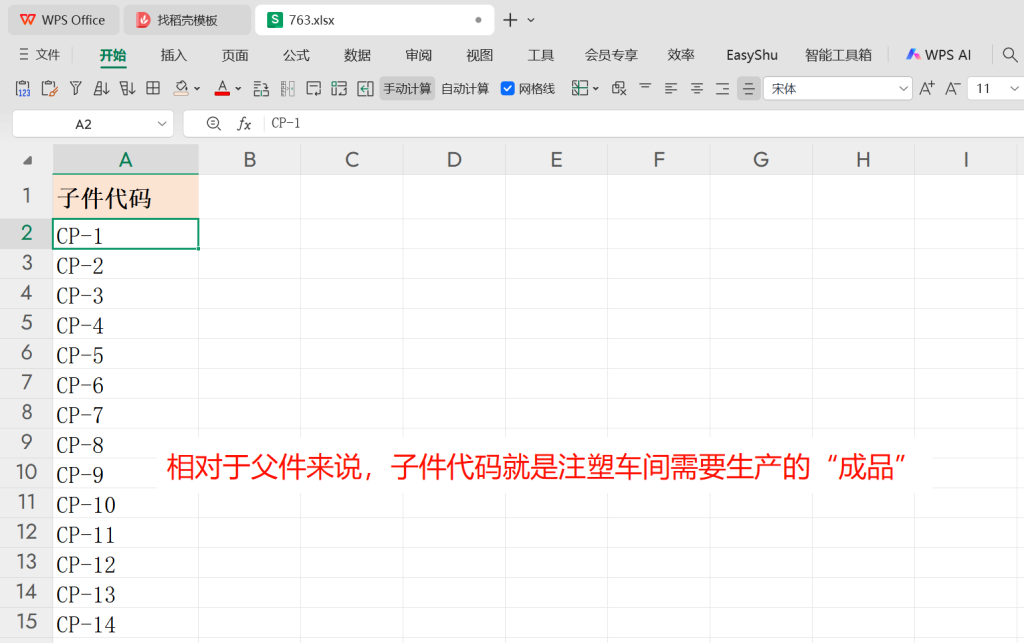Screen dimensions: 1024x643
Task: Switch to the 插入 ribbon tab
Action: (174, 55)
